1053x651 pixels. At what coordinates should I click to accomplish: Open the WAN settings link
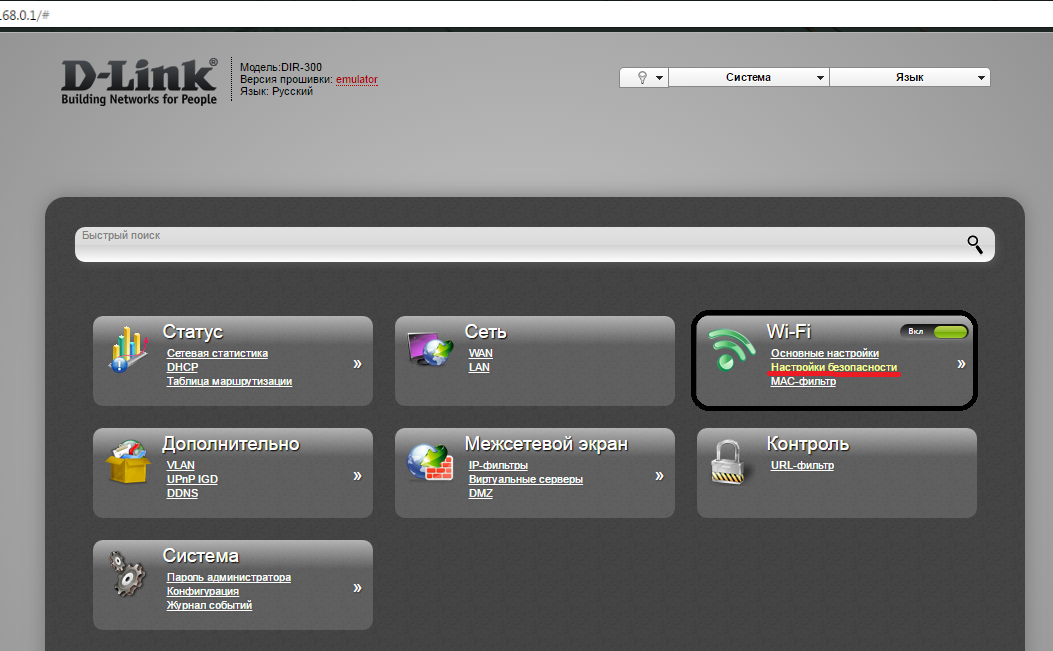pos(480,353)
